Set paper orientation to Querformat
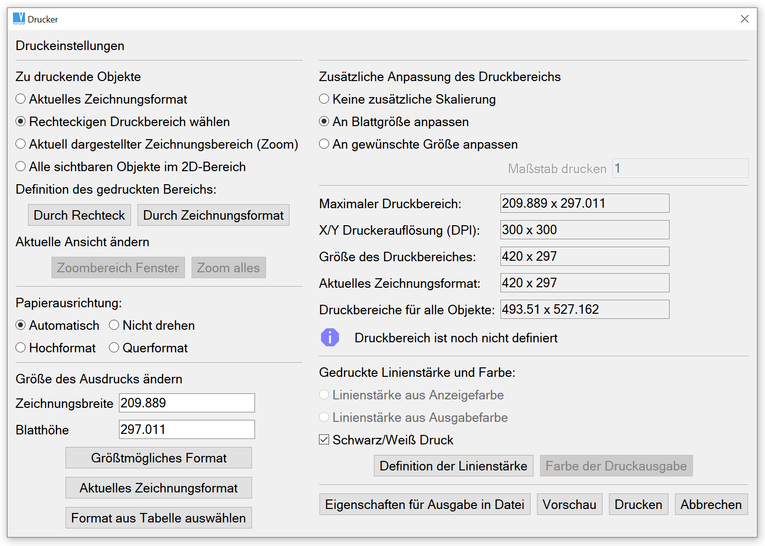Viewport: 765px width, 546px height. click(x=115, y=348)
